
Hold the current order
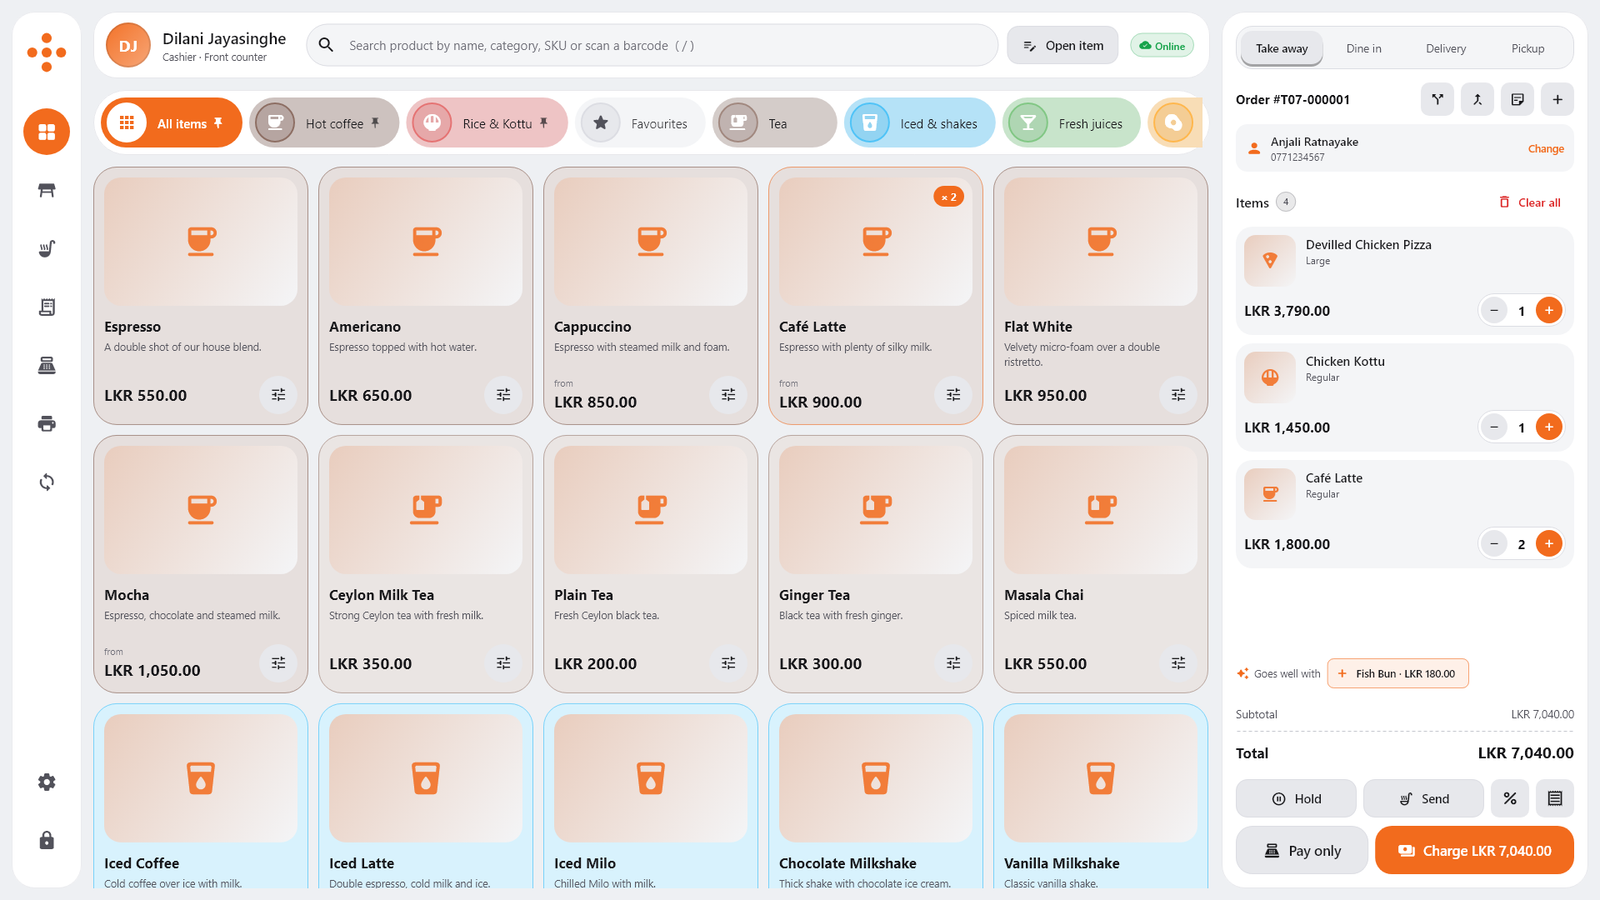(1296, 798)
